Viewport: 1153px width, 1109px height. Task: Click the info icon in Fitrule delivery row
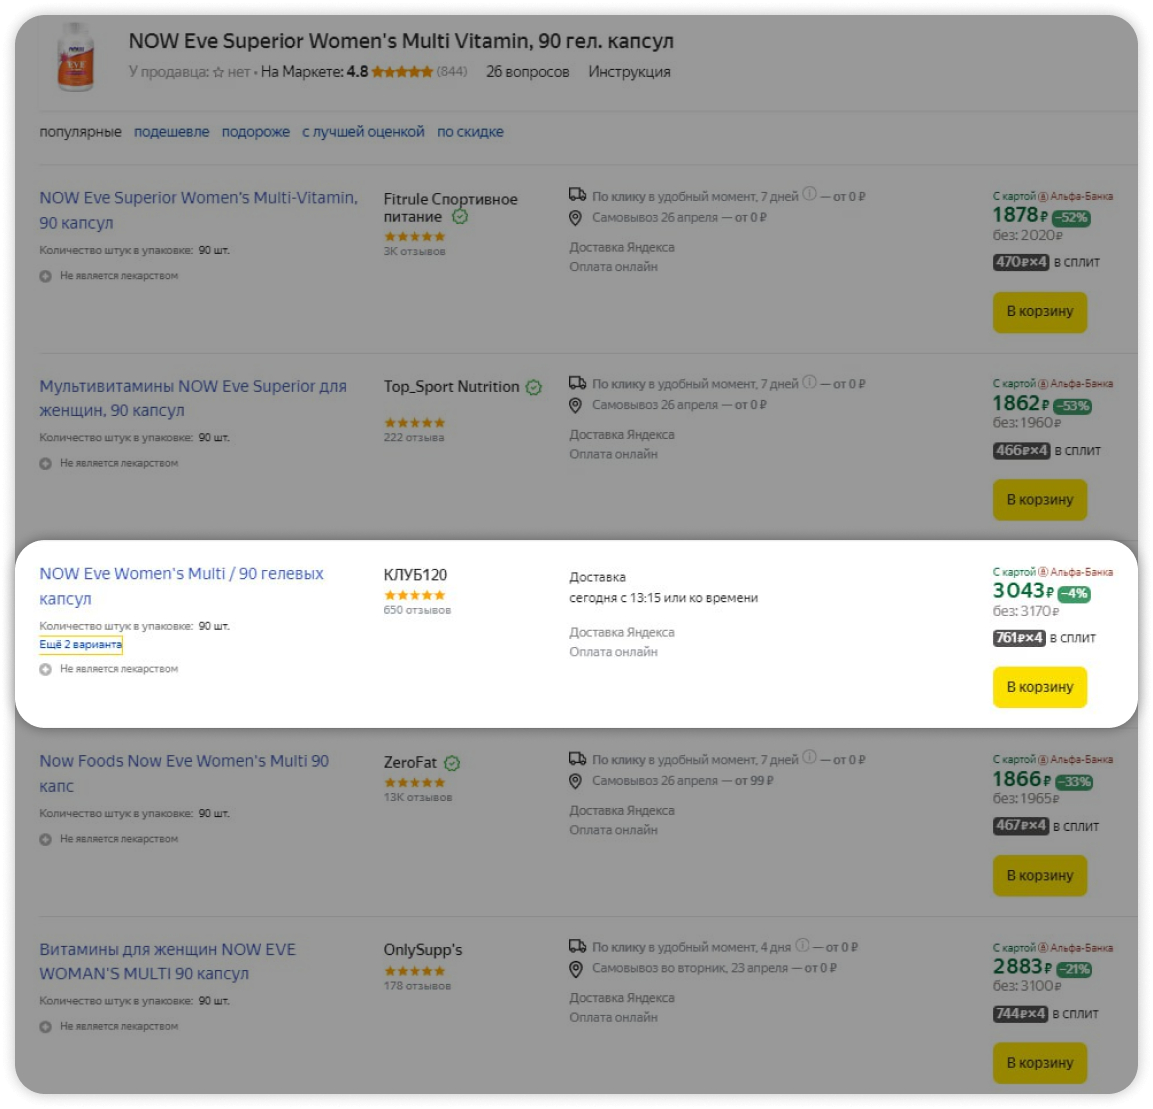809,194
